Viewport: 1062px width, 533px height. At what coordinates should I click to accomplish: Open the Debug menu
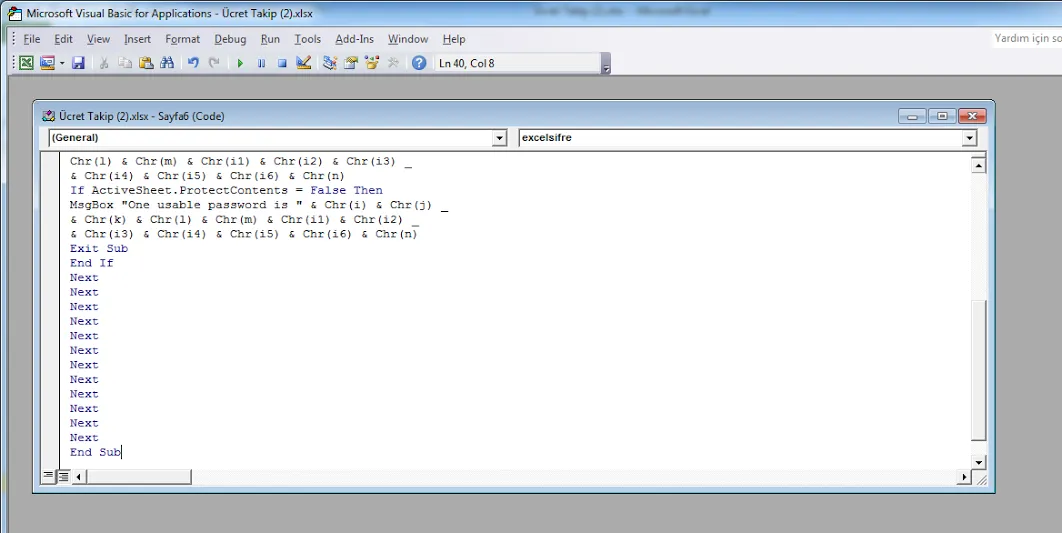tap(230, 39)
